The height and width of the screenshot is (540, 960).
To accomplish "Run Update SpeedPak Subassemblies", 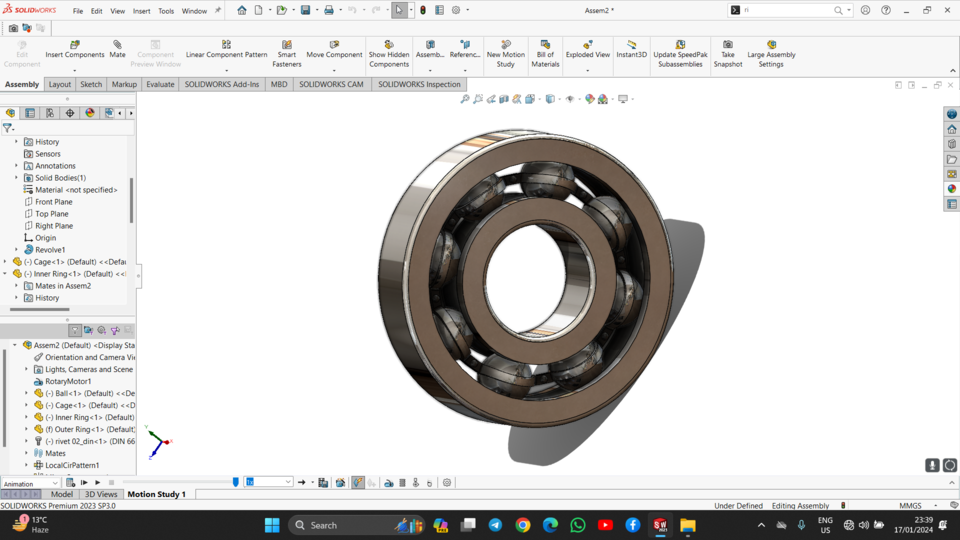I will coord(680,54).
